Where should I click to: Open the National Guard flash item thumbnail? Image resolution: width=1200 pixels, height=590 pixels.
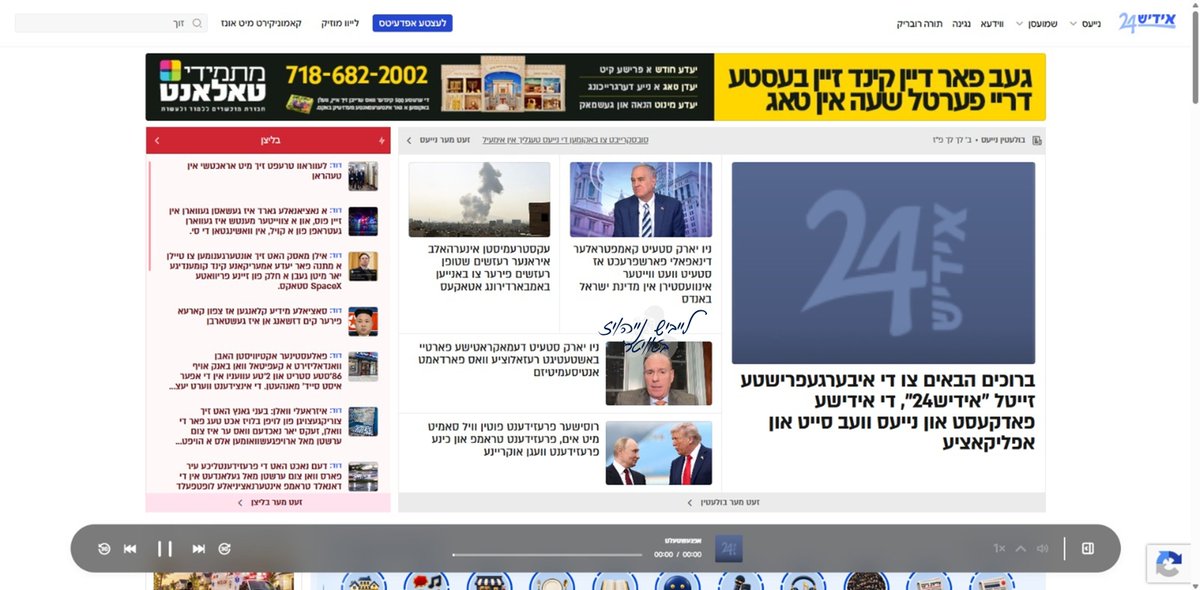click(x=363, y=221)
